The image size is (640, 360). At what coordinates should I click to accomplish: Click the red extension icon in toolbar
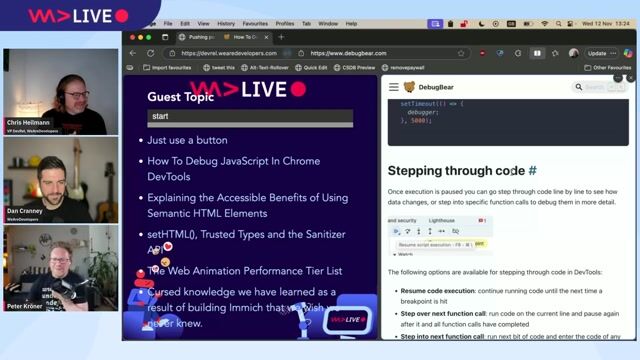coord(482,53)
